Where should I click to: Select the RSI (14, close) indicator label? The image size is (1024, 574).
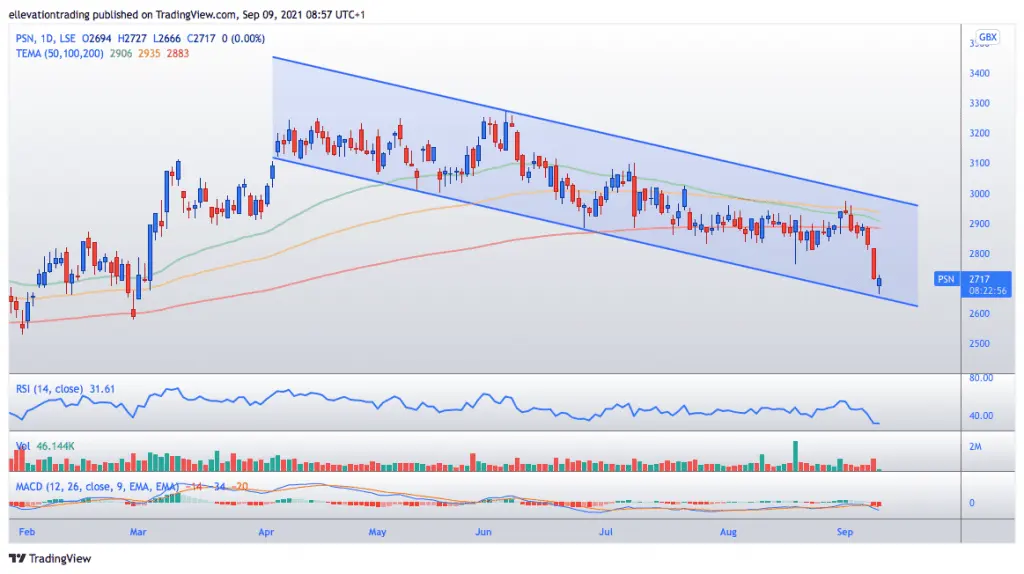click(50, 389)
